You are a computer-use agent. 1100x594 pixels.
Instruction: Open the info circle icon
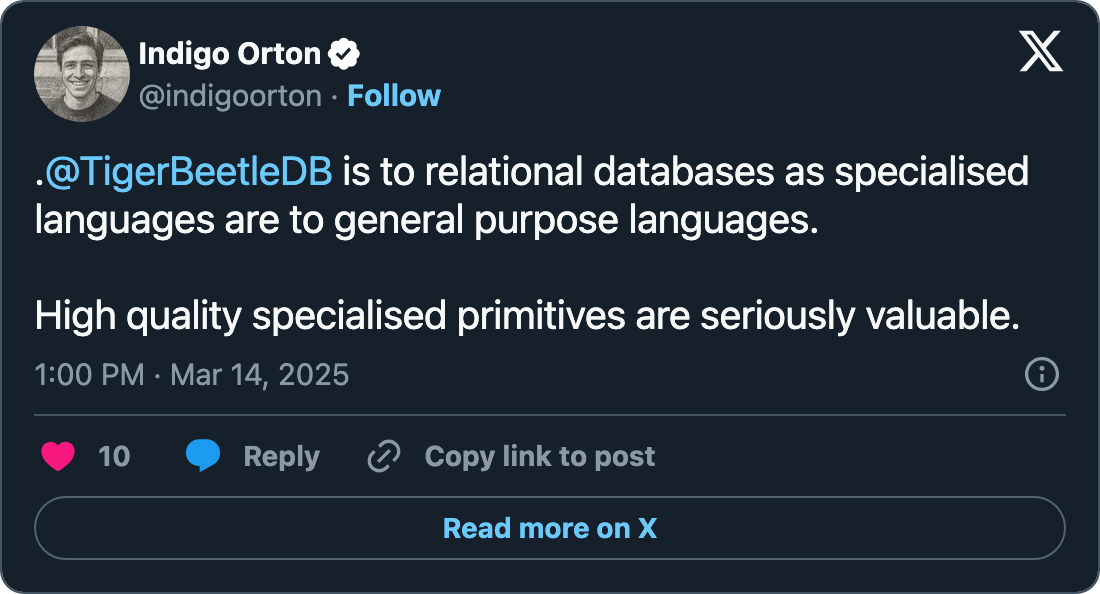point(1041,375)
